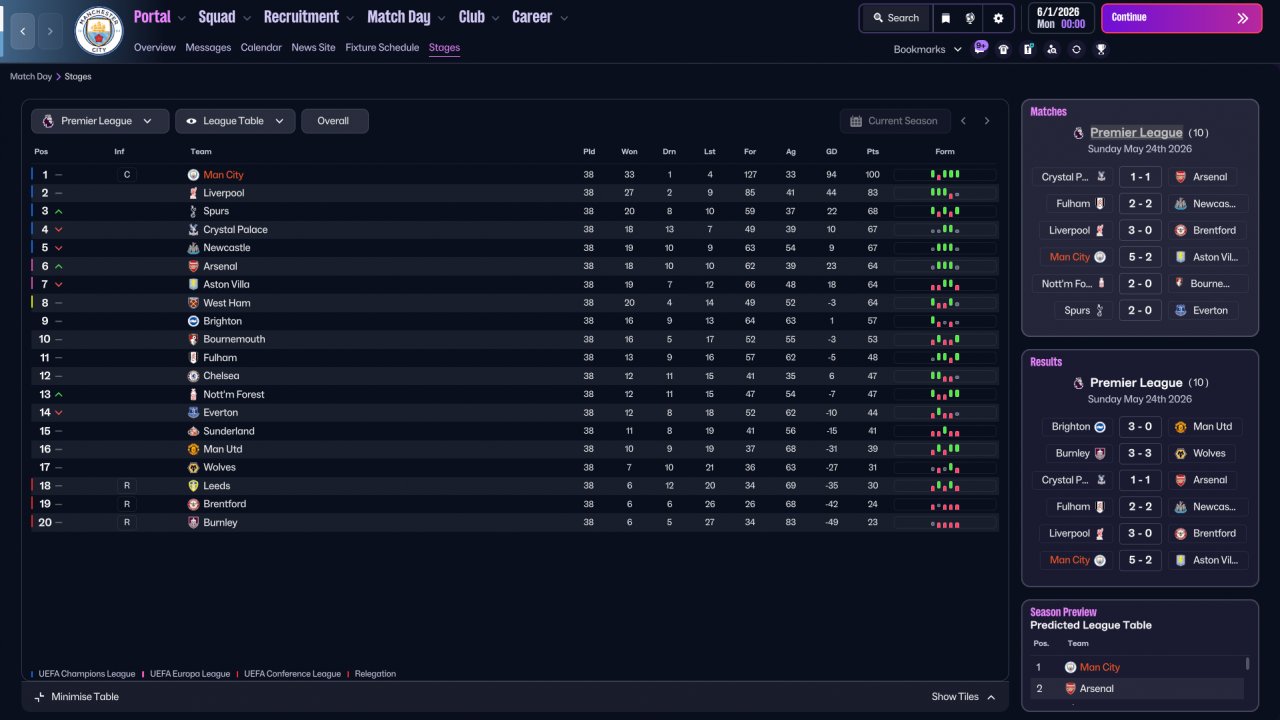The image size is (1280, 720).
Task: Open the kit shirt shortcut icon
Action: (1004, 49)
